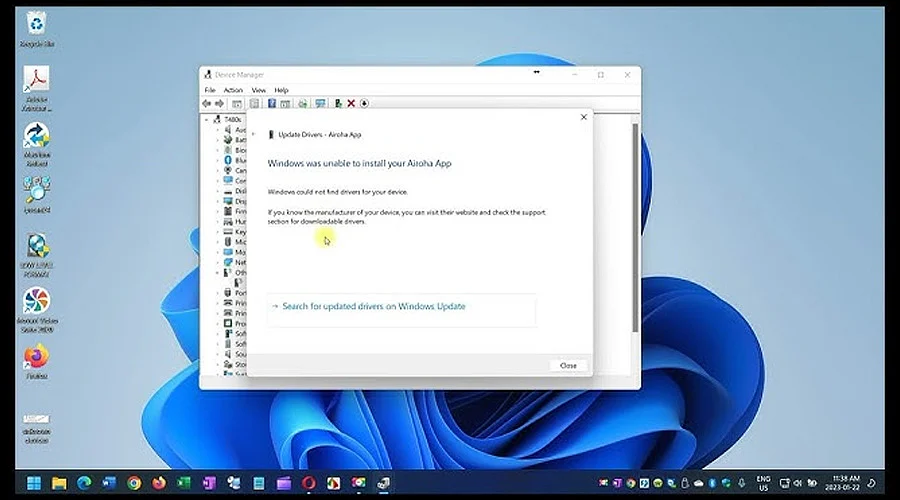900x500 pixels.
Task: Expand the Bluetooth category arrow
Action: (218, 160)
